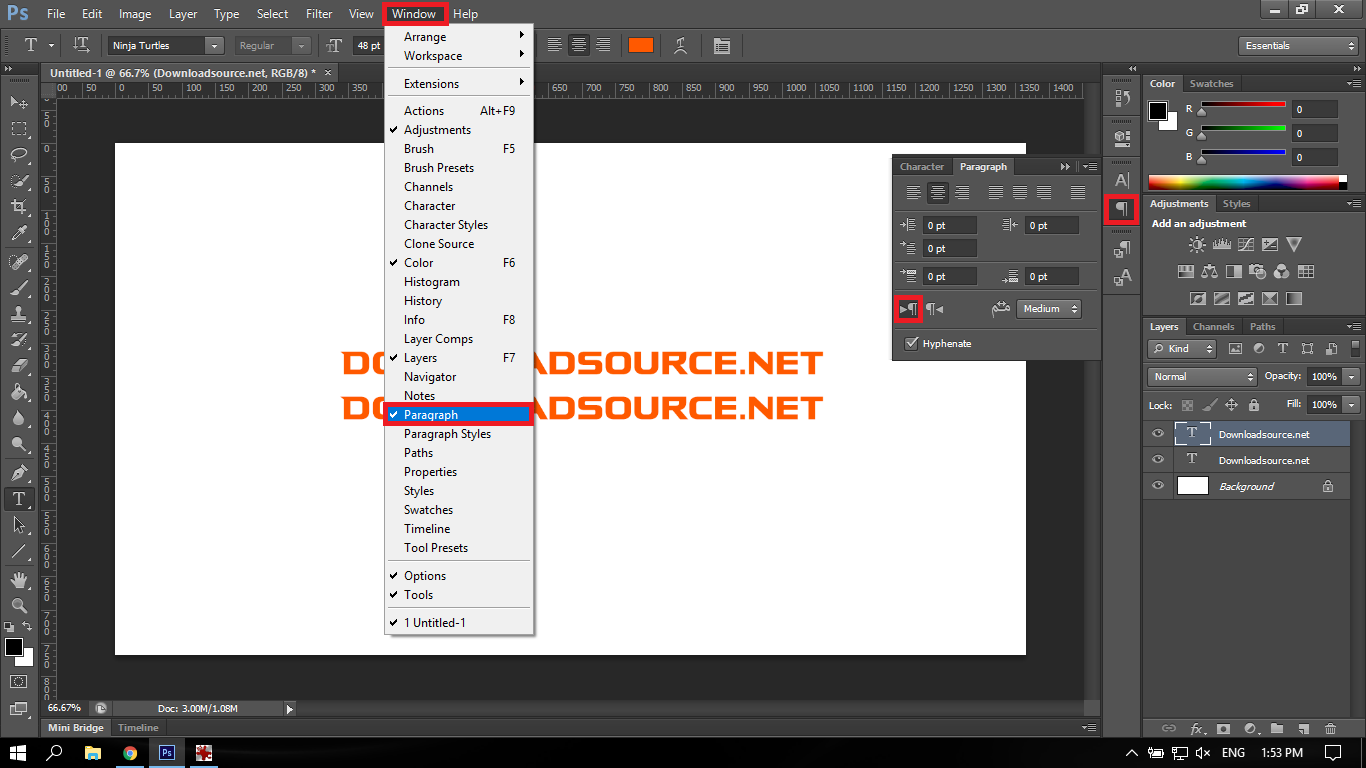Click the Background layer thumbnail
This screenshot has width=1366, height=768.
[x=1193, y=486]
